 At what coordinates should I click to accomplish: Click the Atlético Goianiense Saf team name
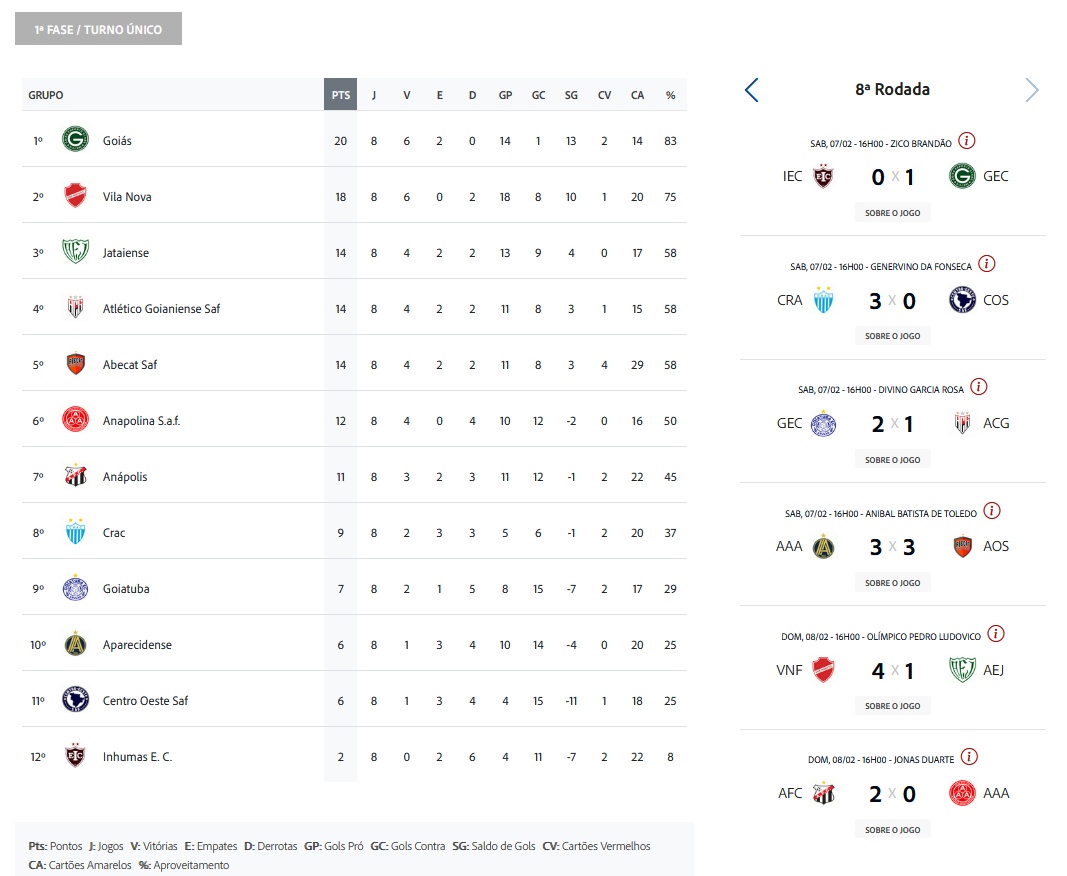click(161, 309)
